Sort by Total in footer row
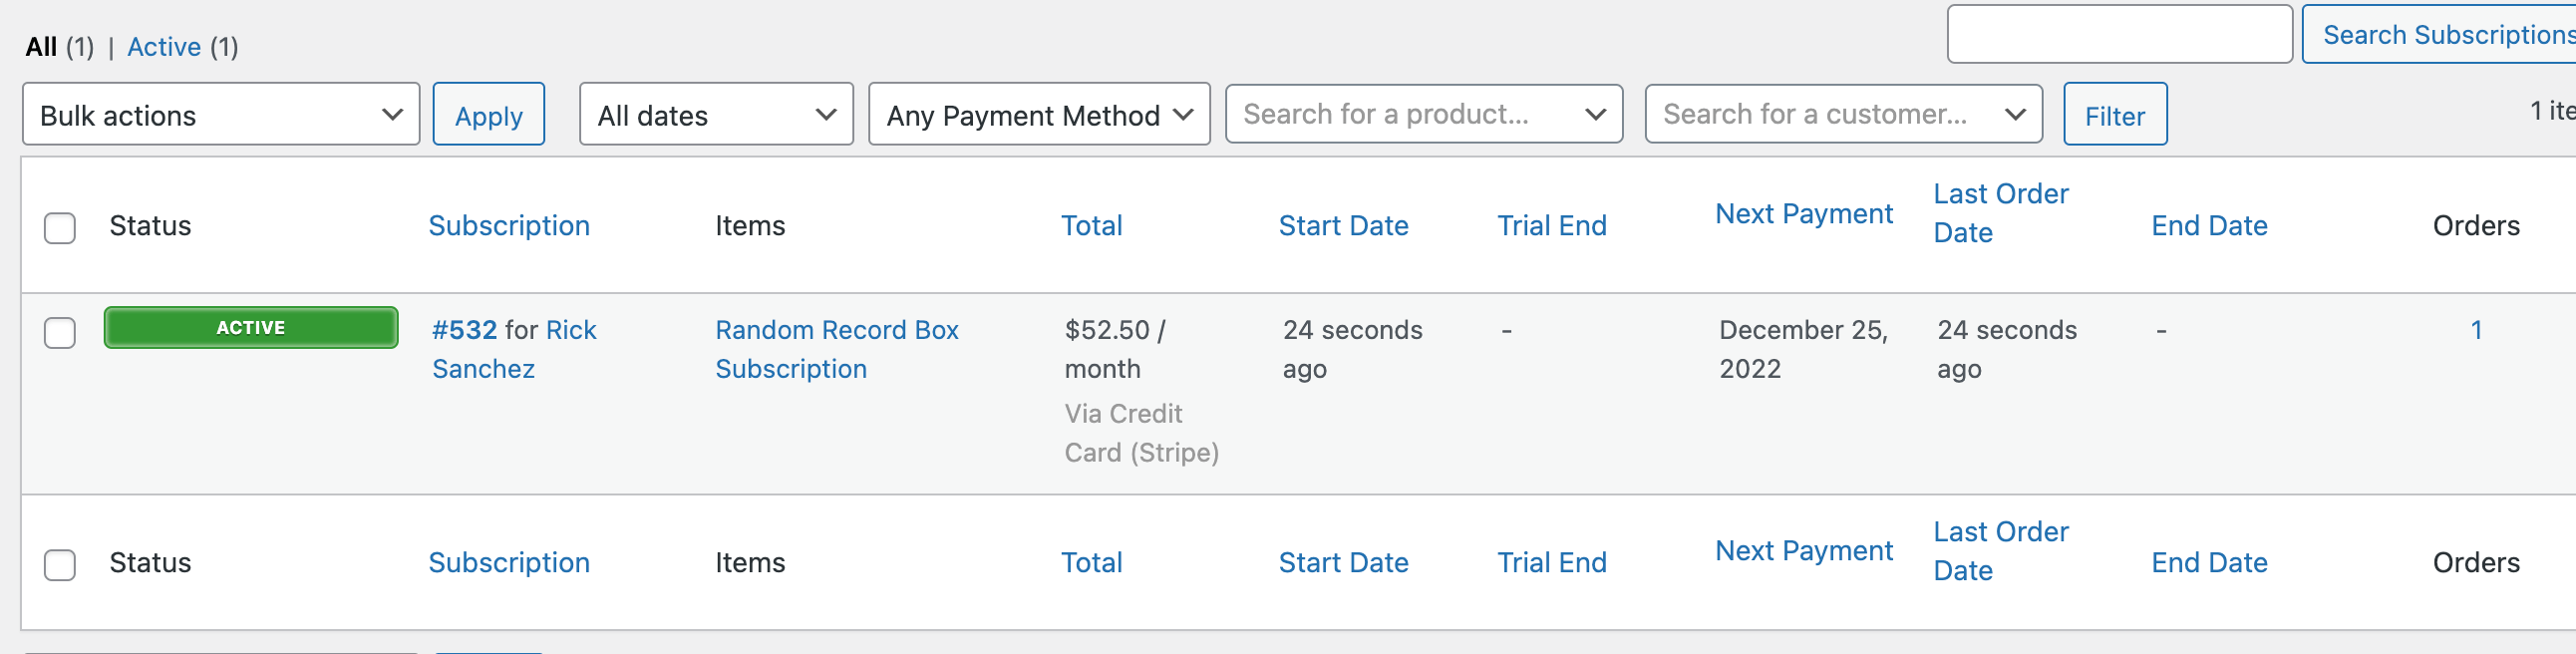Screen dimensions: 2576x654 (x=1091, y=563)
